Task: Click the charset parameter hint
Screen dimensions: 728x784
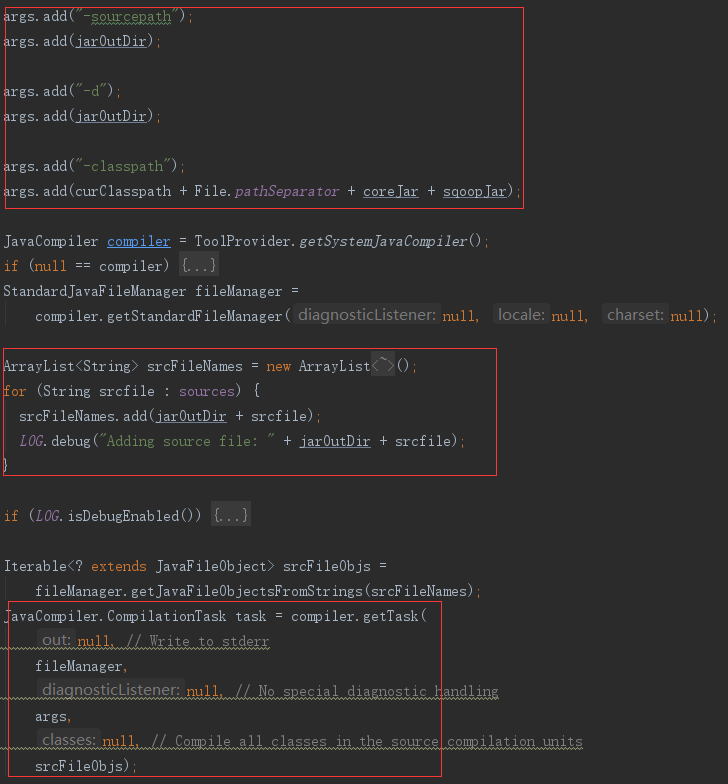Action: 635,314
